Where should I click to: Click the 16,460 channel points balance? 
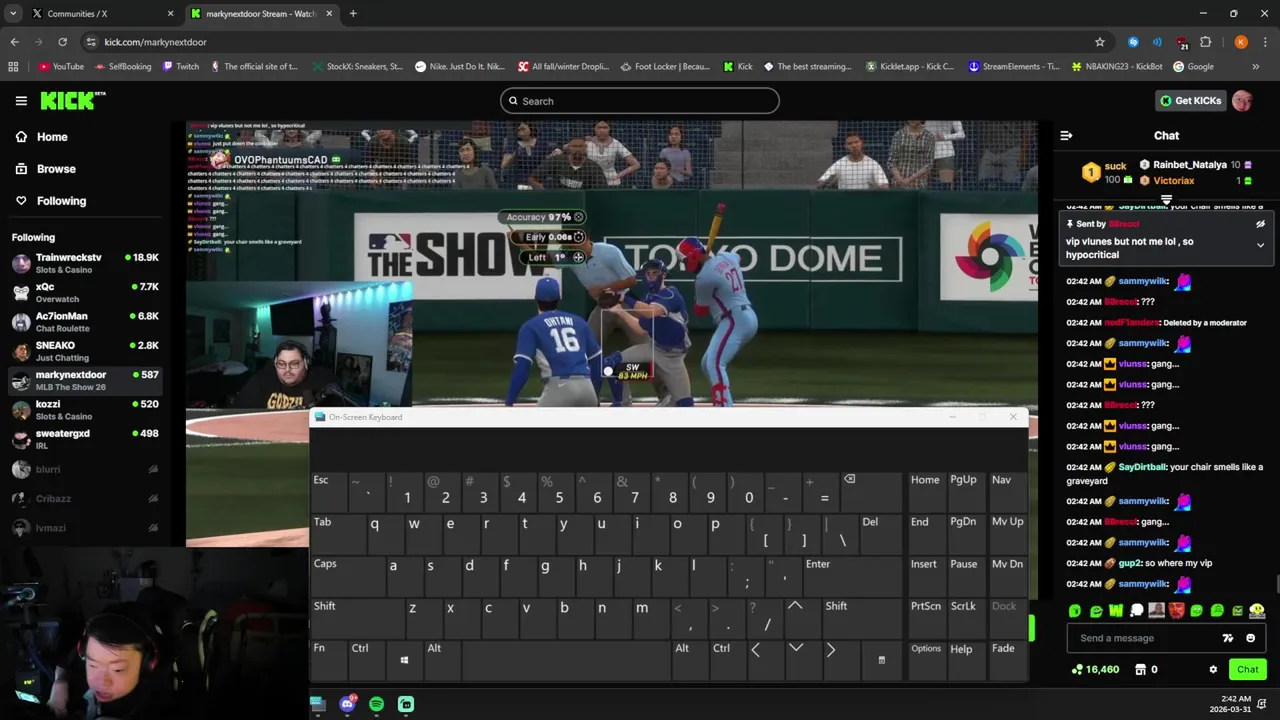click(x=1095, y=669)
